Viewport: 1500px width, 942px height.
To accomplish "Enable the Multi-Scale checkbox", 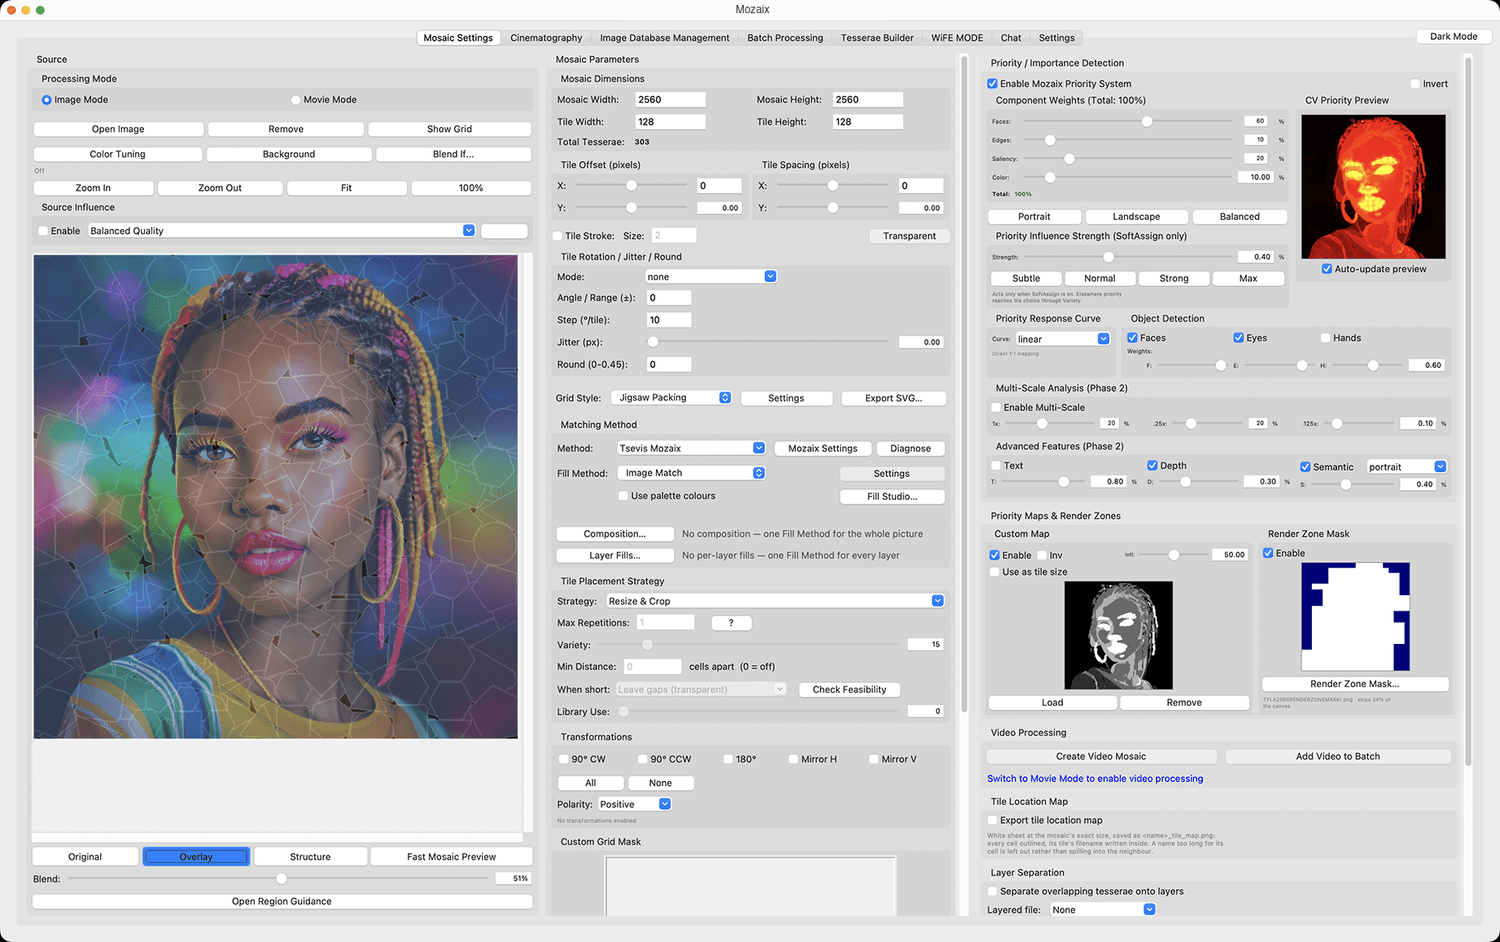I will pos(996,408).
